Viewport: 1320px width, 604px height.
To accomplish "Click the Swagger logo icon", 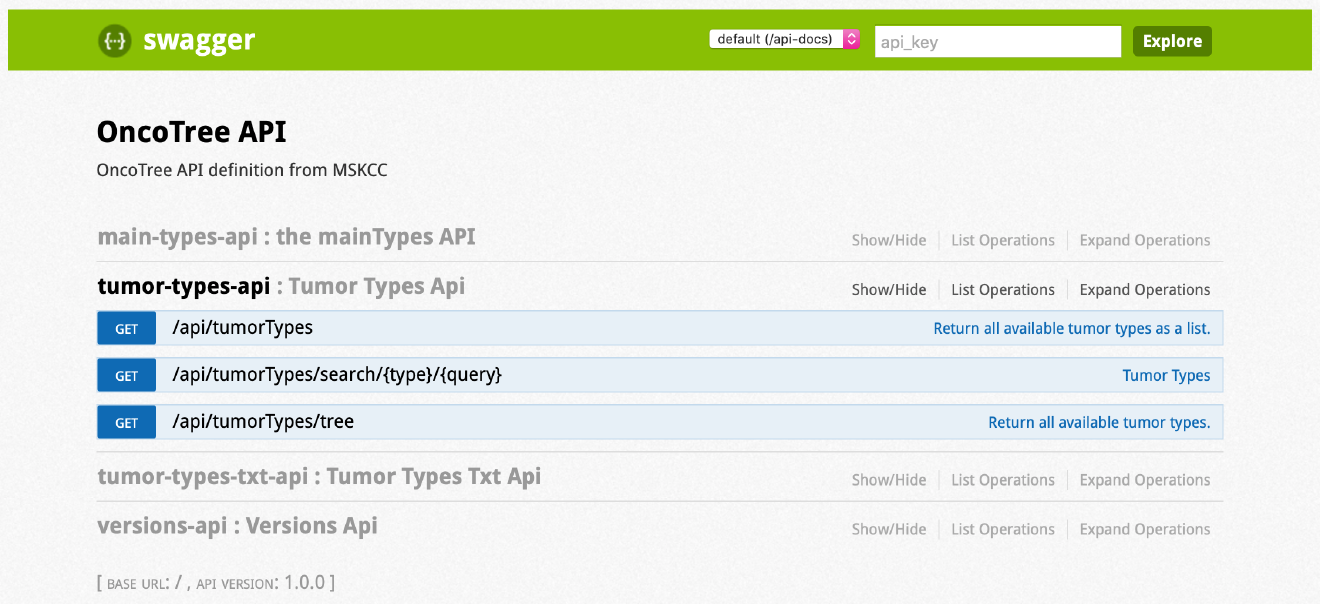I will pyautogui.click(x=115, y=41).
